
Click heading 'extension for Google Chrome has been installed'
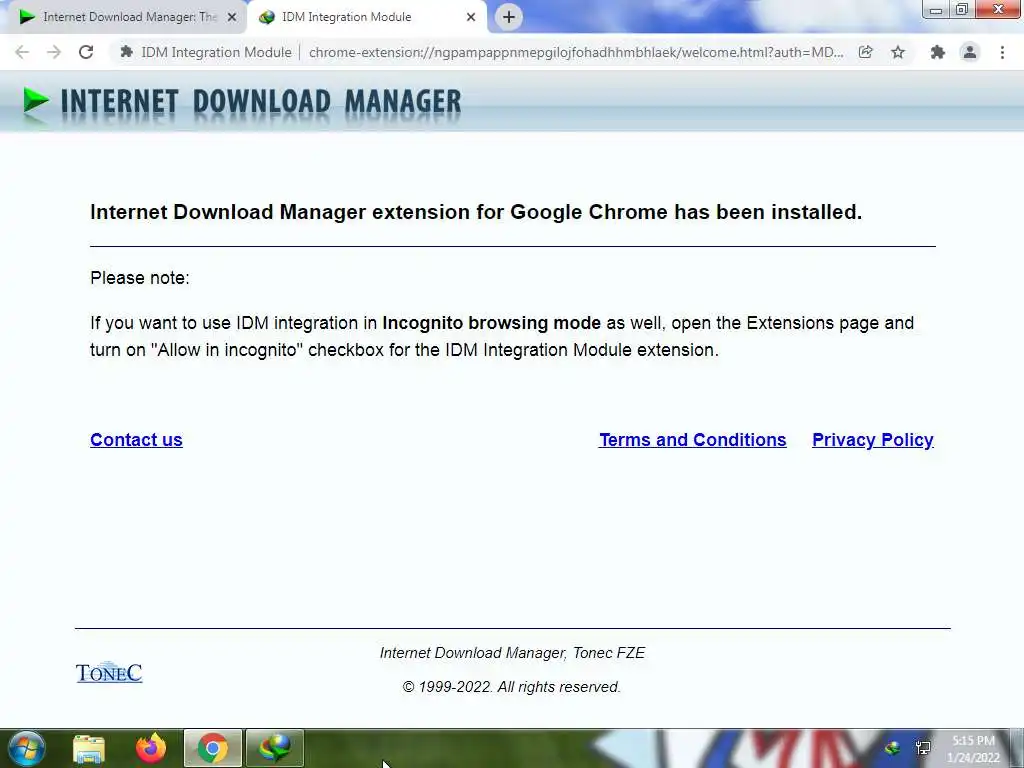(617, 212)
